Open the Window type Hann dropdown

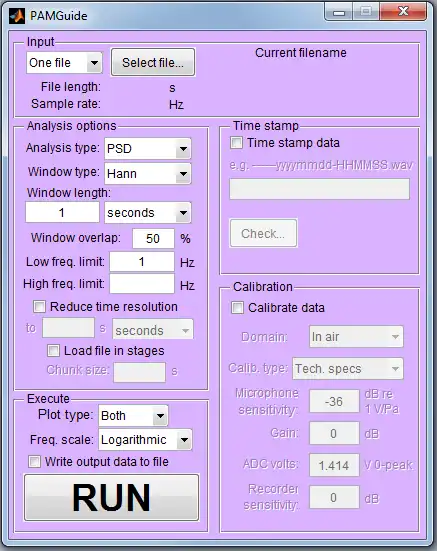pyautogui.click(x=148, y=173)
